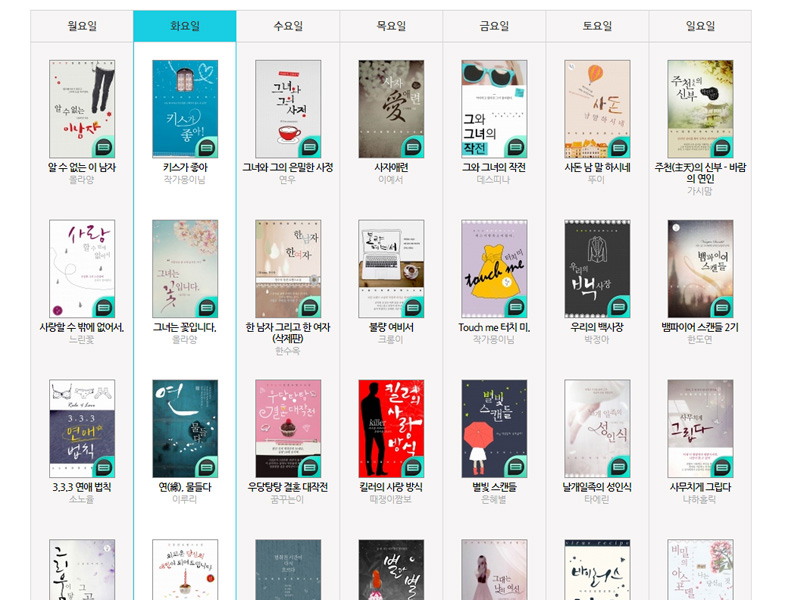
Task: Click the green badge on 그와 그녀의 작전 cover
Action: (x=515, y=147)
